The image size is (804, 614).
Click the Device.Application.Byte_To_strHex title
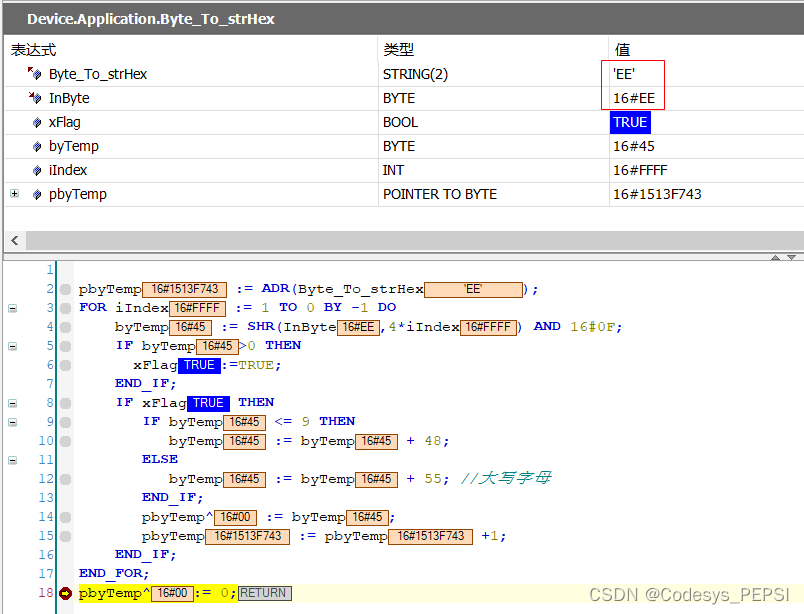coord(151,19)
